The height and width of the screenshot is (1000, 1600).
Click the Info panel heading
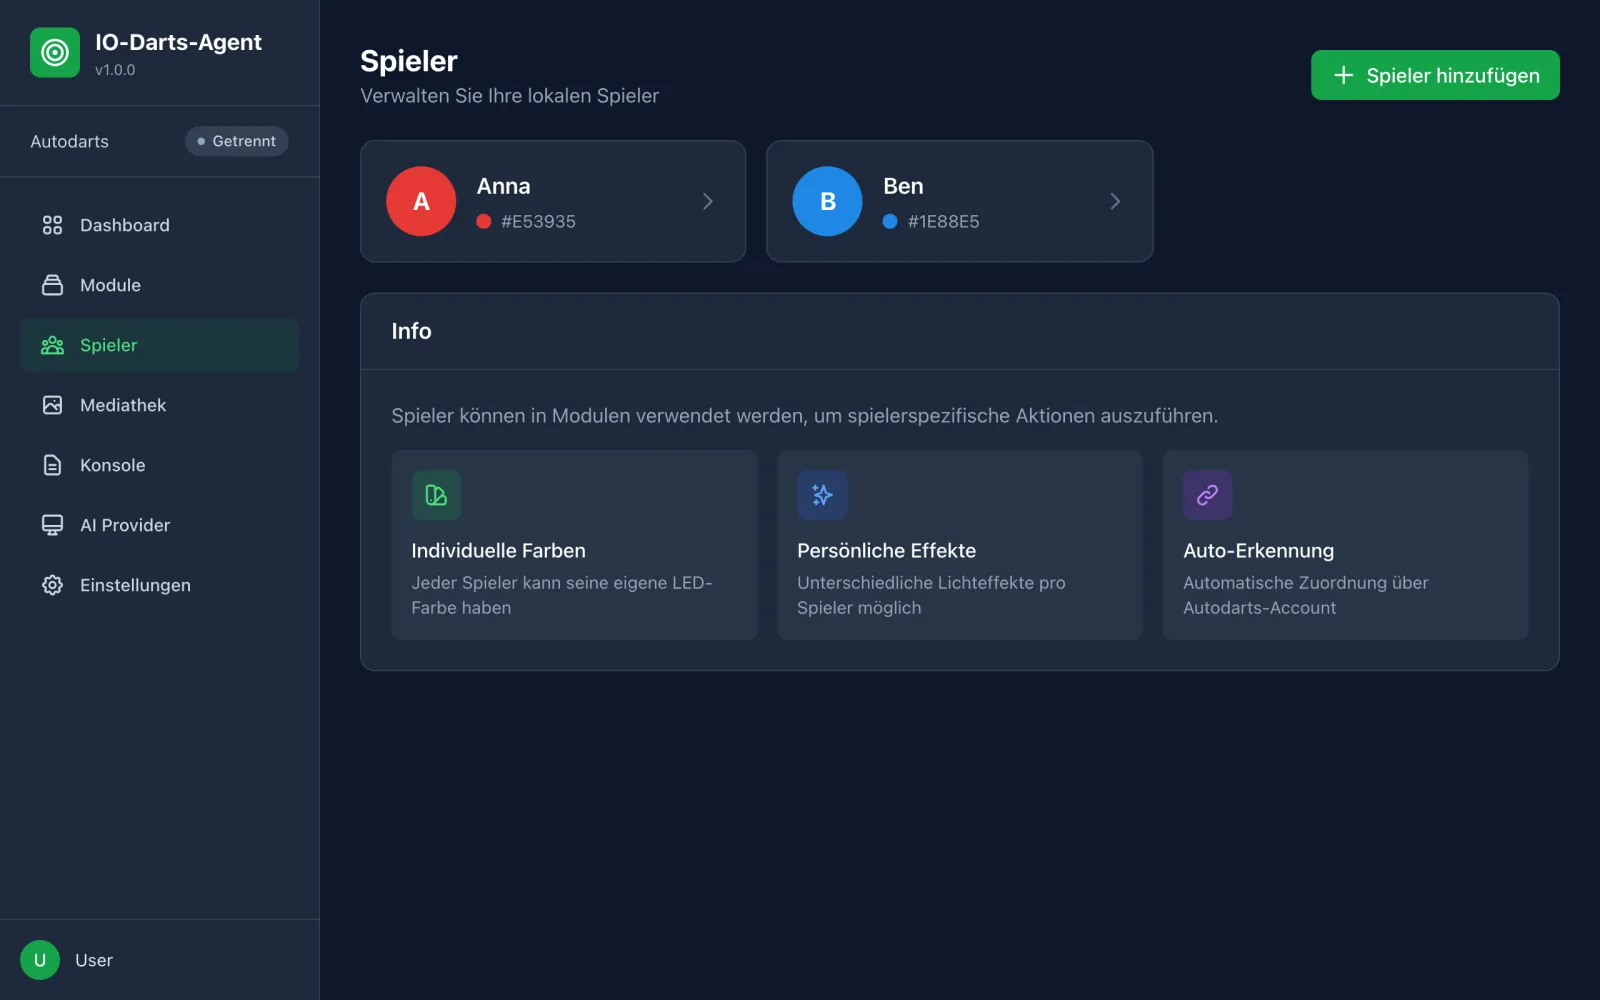point(411,331)
